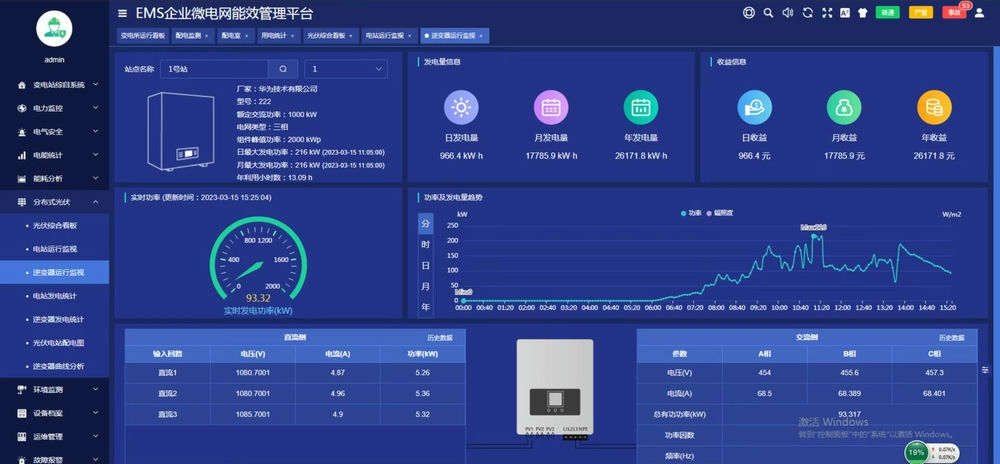Open the theme skin shirt icon
The width and height of the screenshot is (1000, 464).
[x=862, y=13]
